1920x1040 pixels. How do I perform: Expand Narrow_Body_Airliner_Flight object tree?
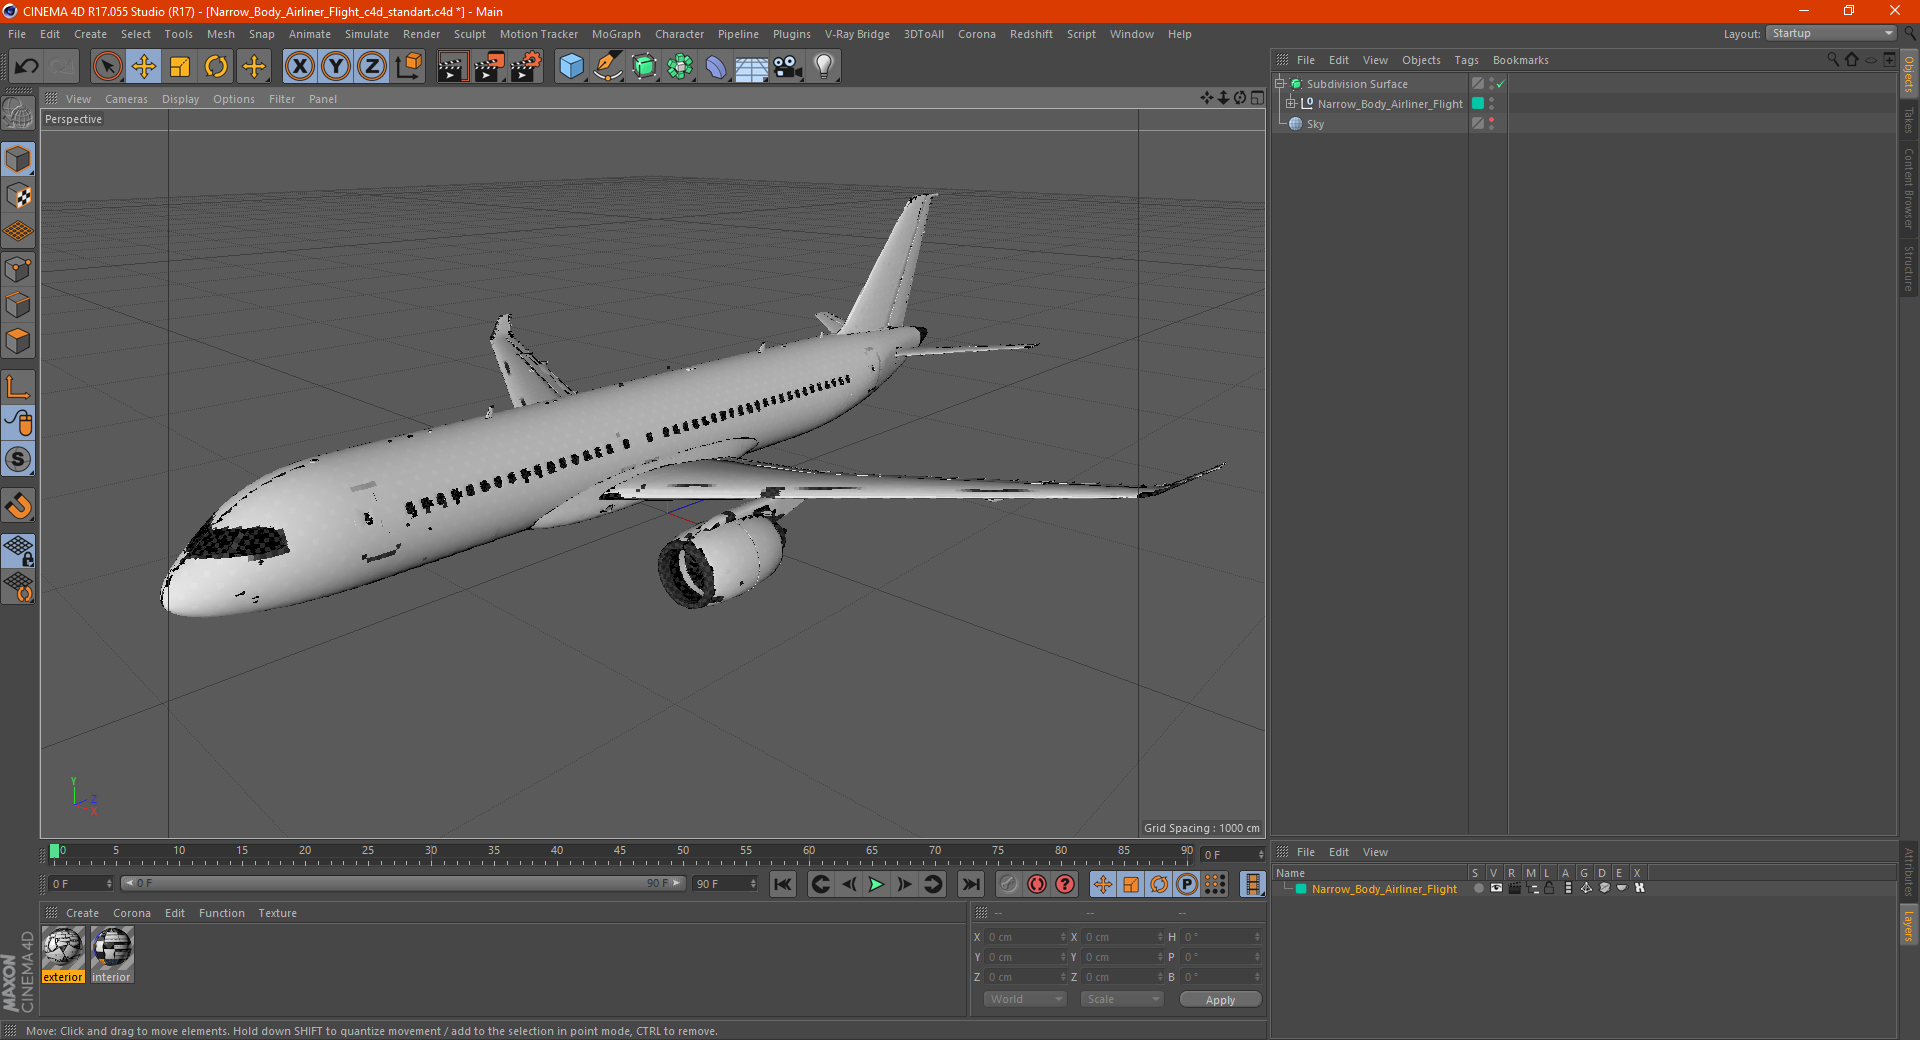pyautogui.click(x=1290, y=103)
